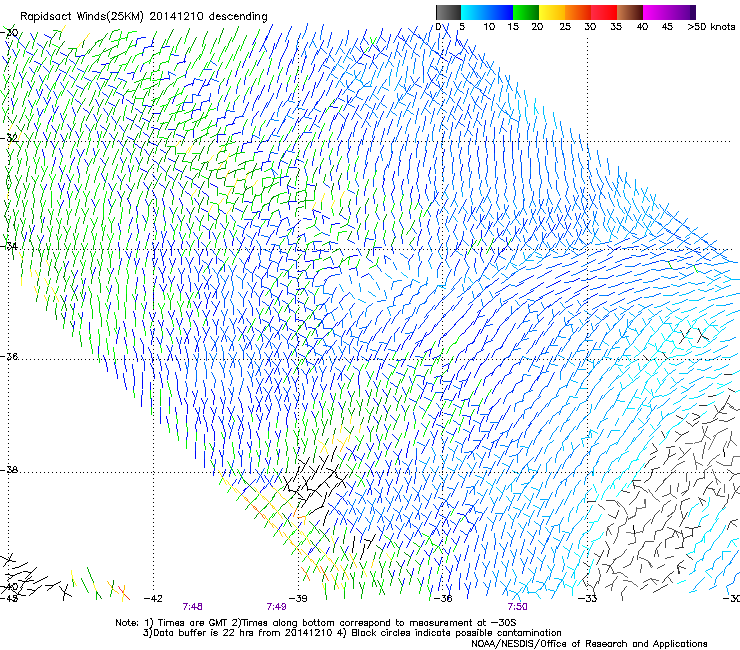The width and height of the screenshot is (740, 650).
Task: Select the -39 longitude axis label
Action: tap(298, 598)
